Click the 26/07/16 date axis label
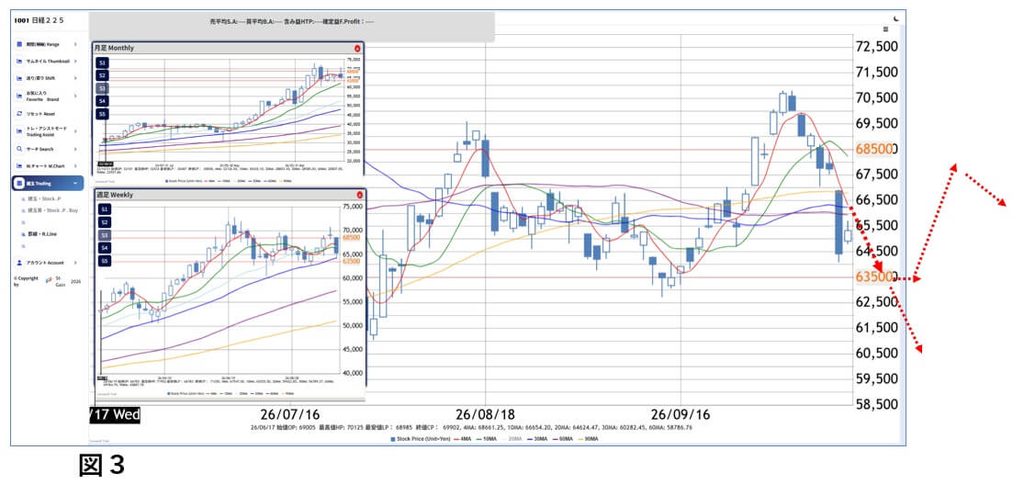Screen dimensions: 1024x485 pyautogui.click(x=290, y=415)
